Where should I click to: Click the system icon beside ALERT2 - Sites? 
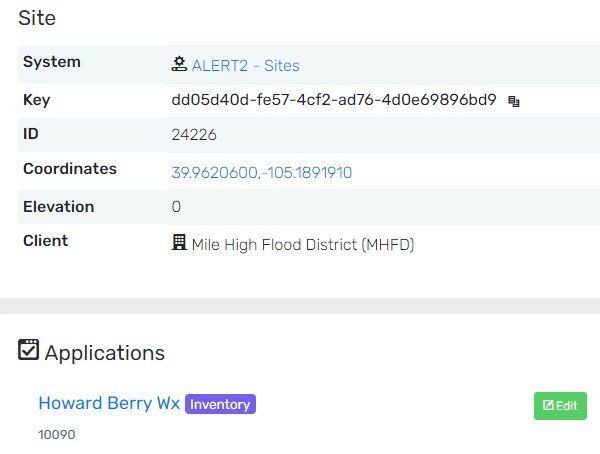179,65
